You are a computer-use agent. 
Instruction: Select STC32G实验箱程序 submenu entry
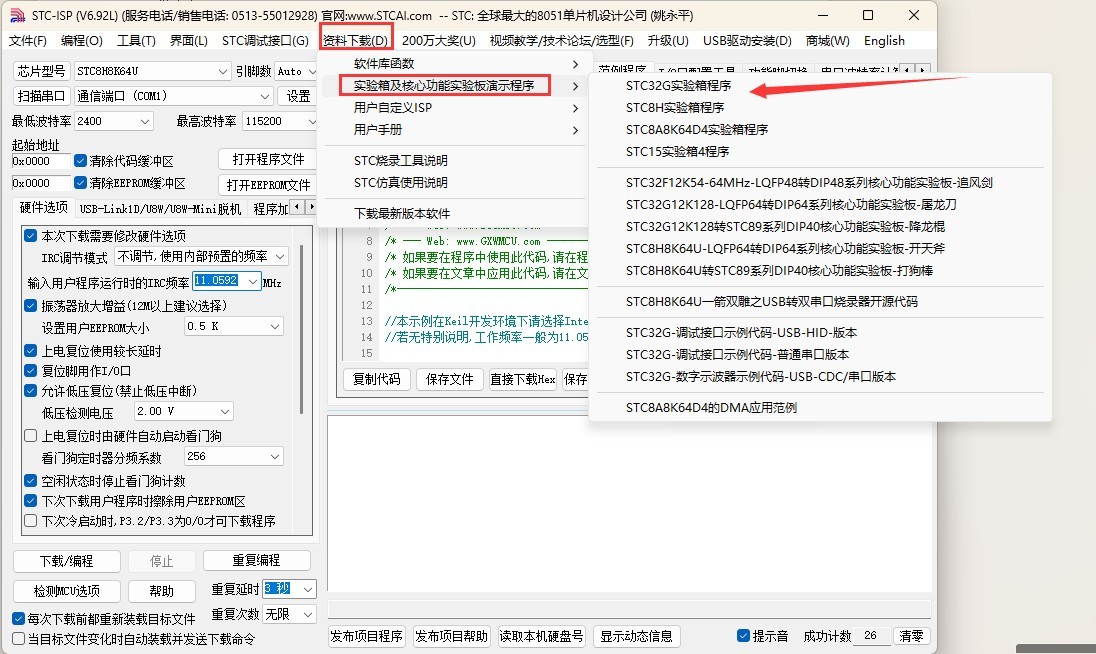tap(679, 85)
